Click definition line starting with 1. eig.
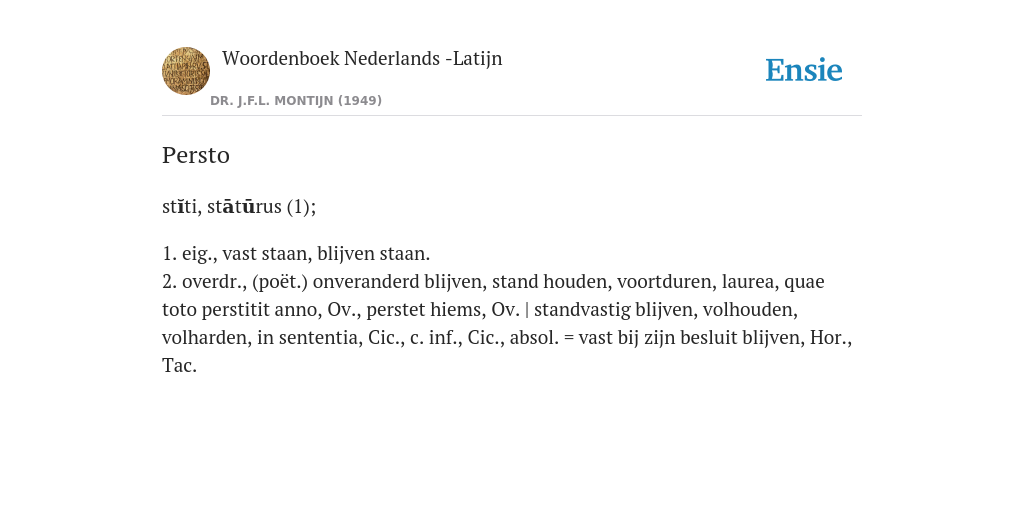 (x=296, y=253)
